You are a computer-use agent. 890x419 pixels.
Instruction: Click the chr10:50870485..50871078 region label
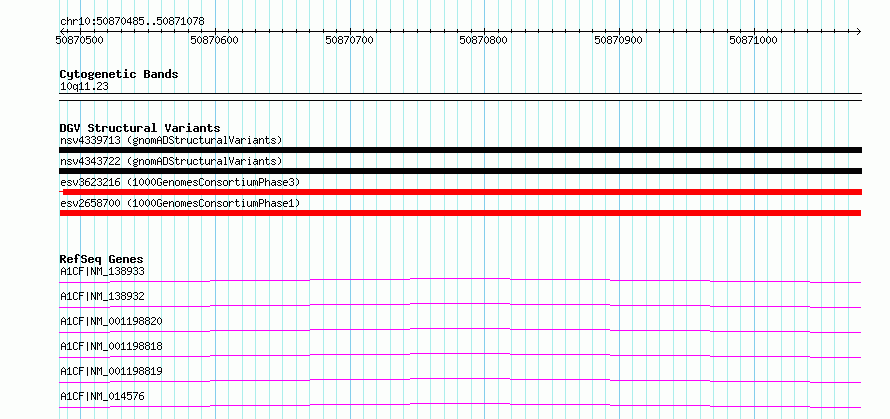(132, 22)
